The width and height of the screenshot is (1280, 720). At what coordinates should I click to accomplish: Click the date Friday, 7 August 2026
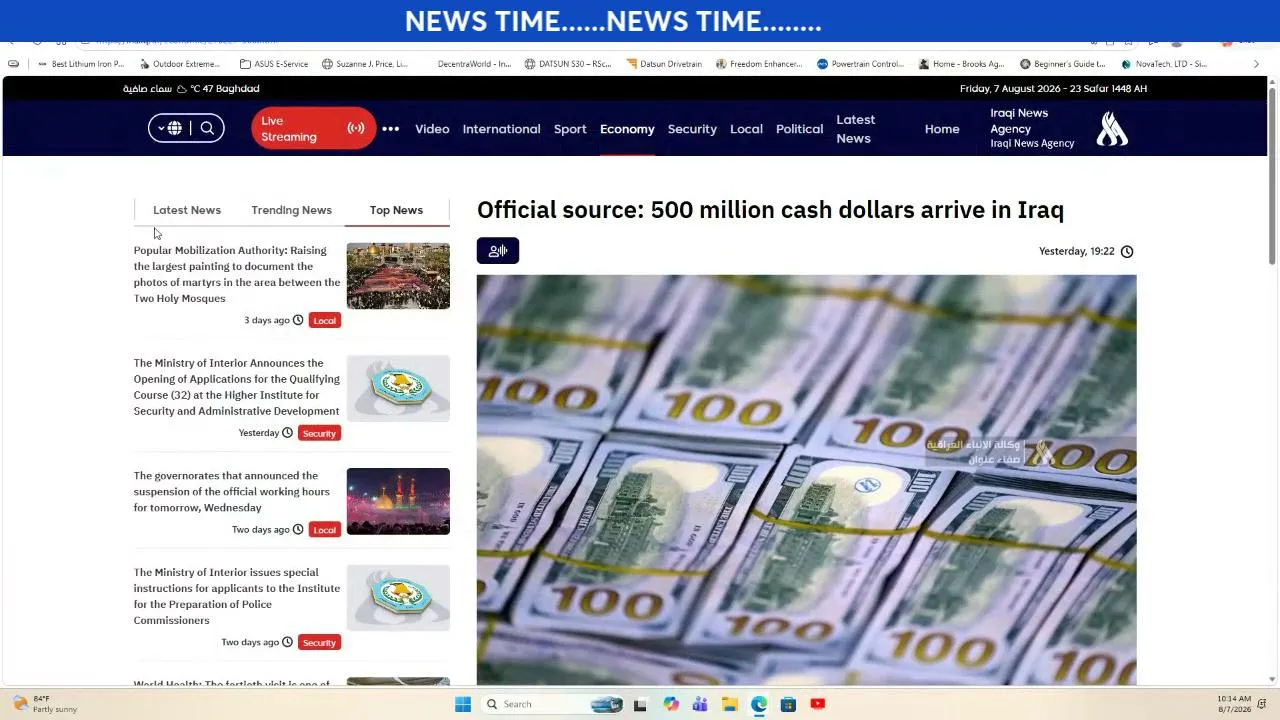click(1053, 89)
